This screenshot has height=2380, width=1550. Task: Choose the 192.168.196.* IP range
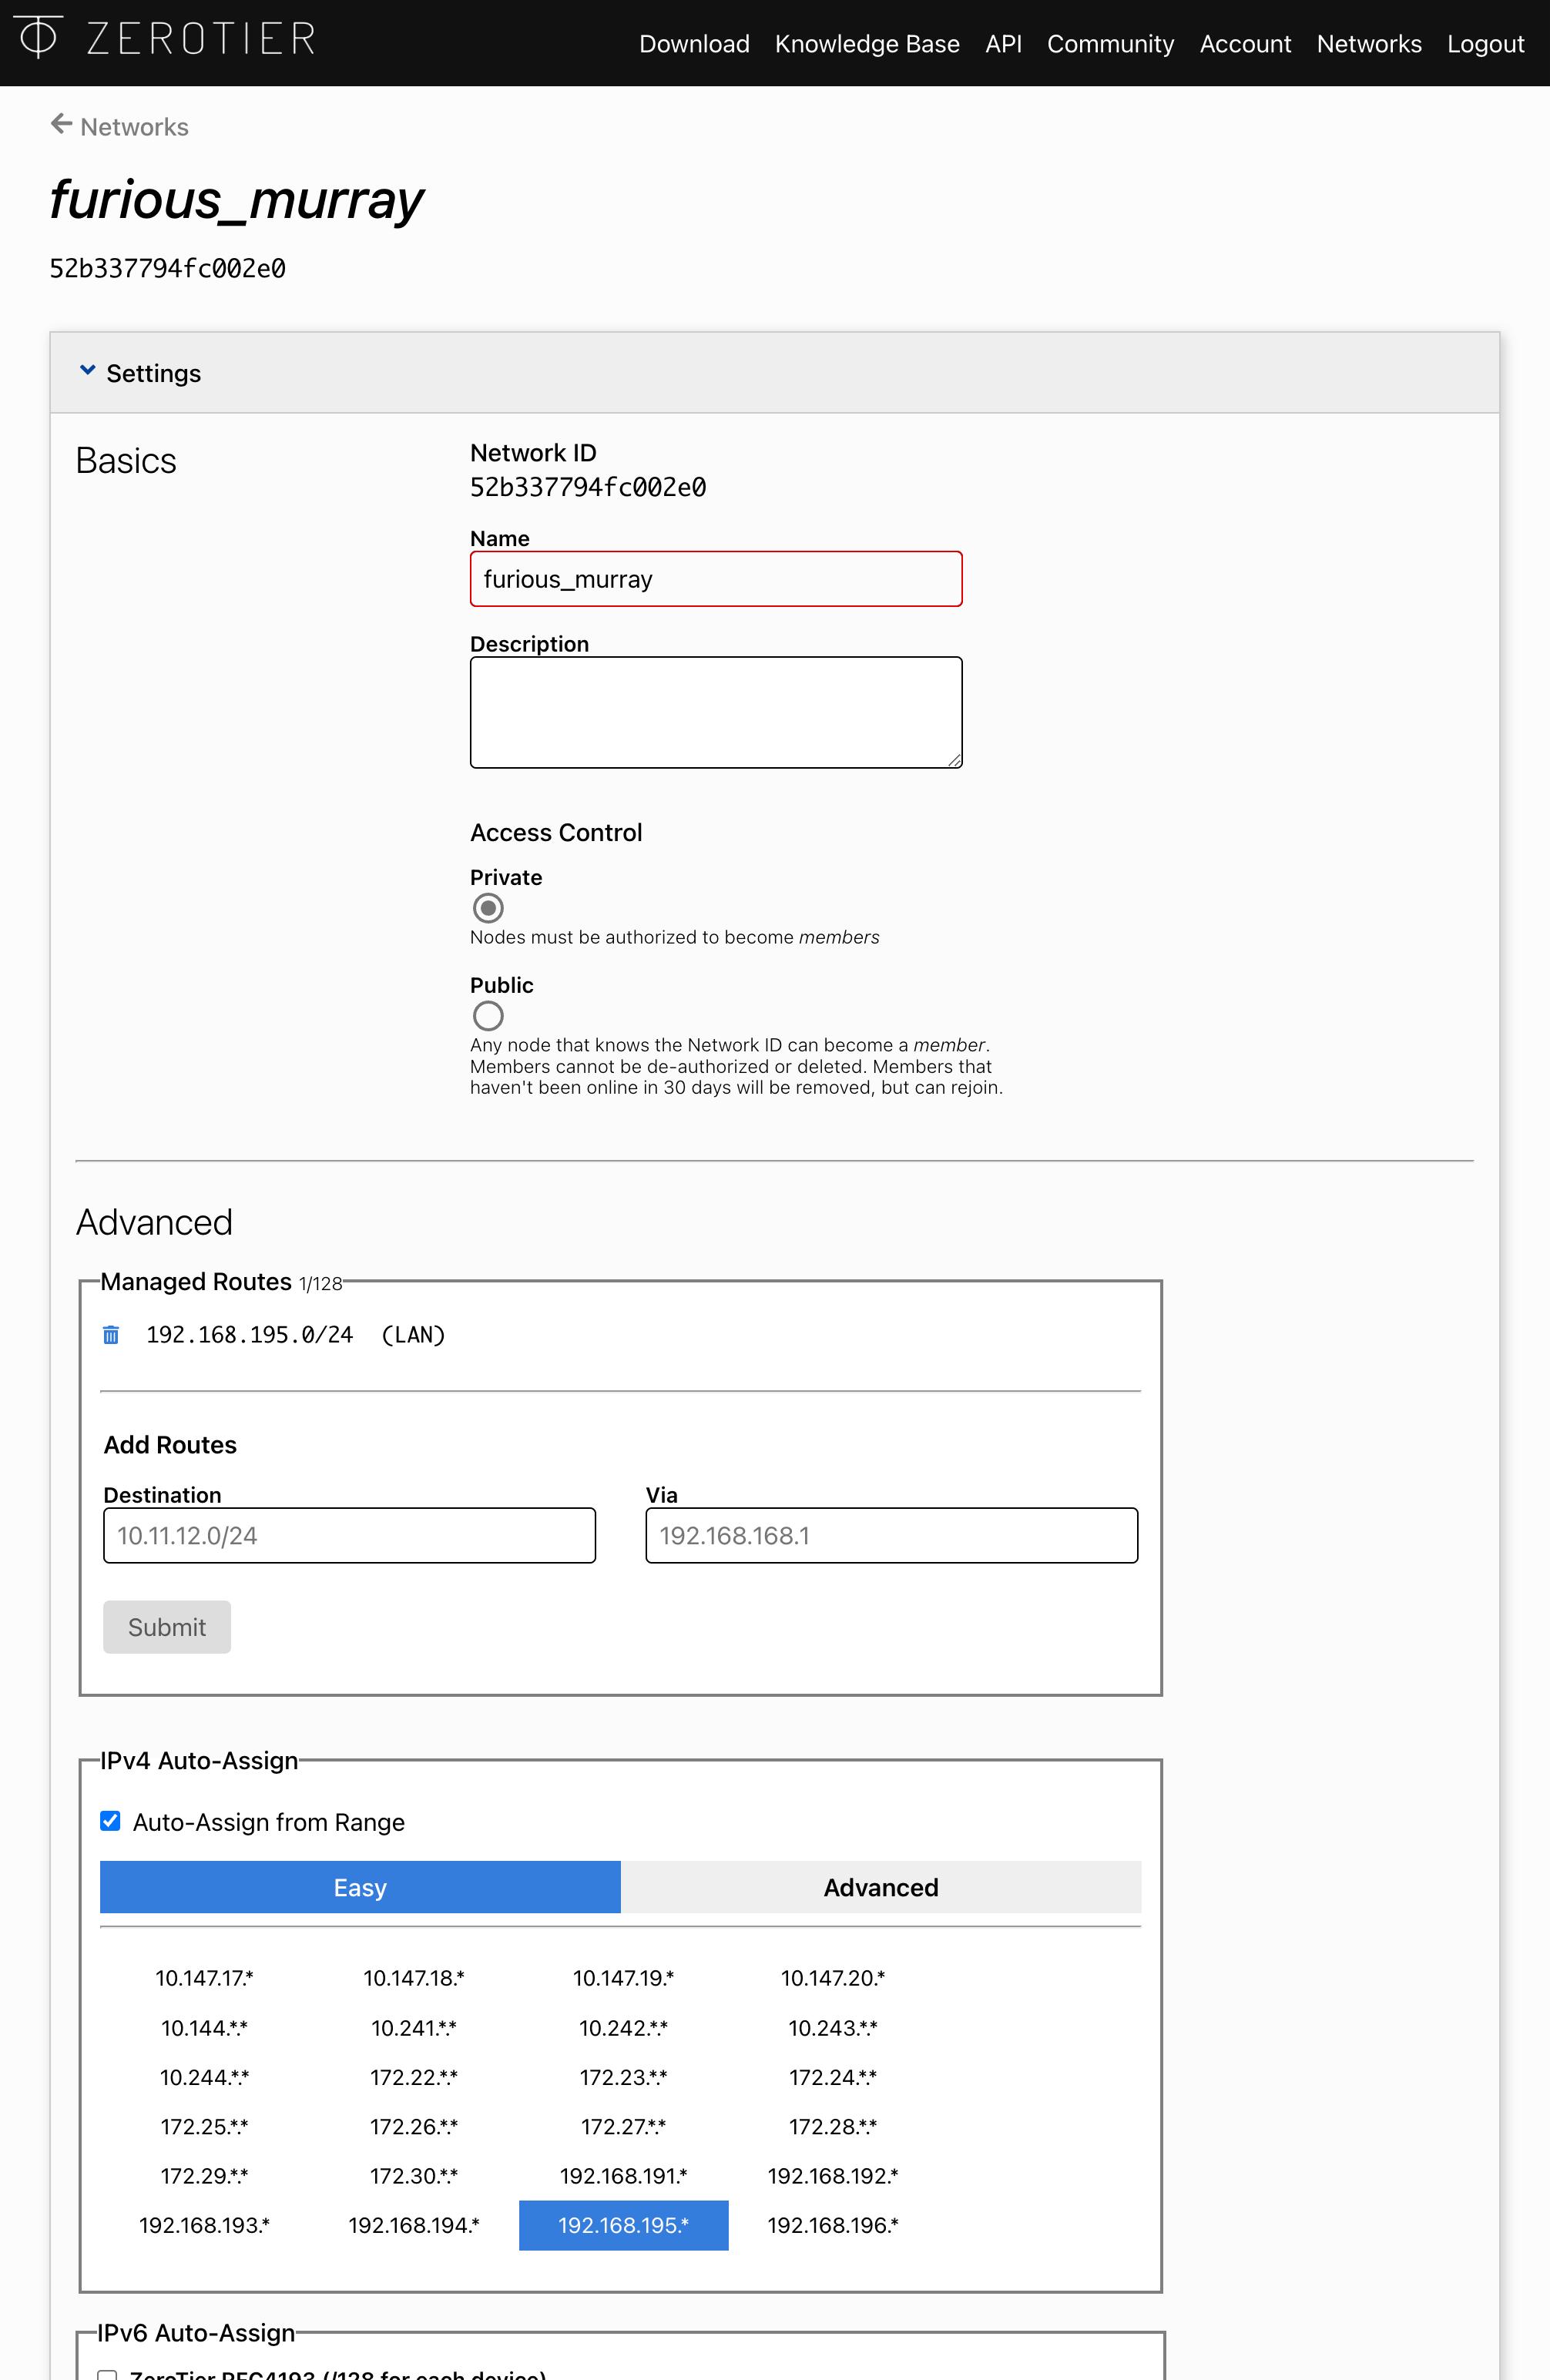pos(833,2225)
